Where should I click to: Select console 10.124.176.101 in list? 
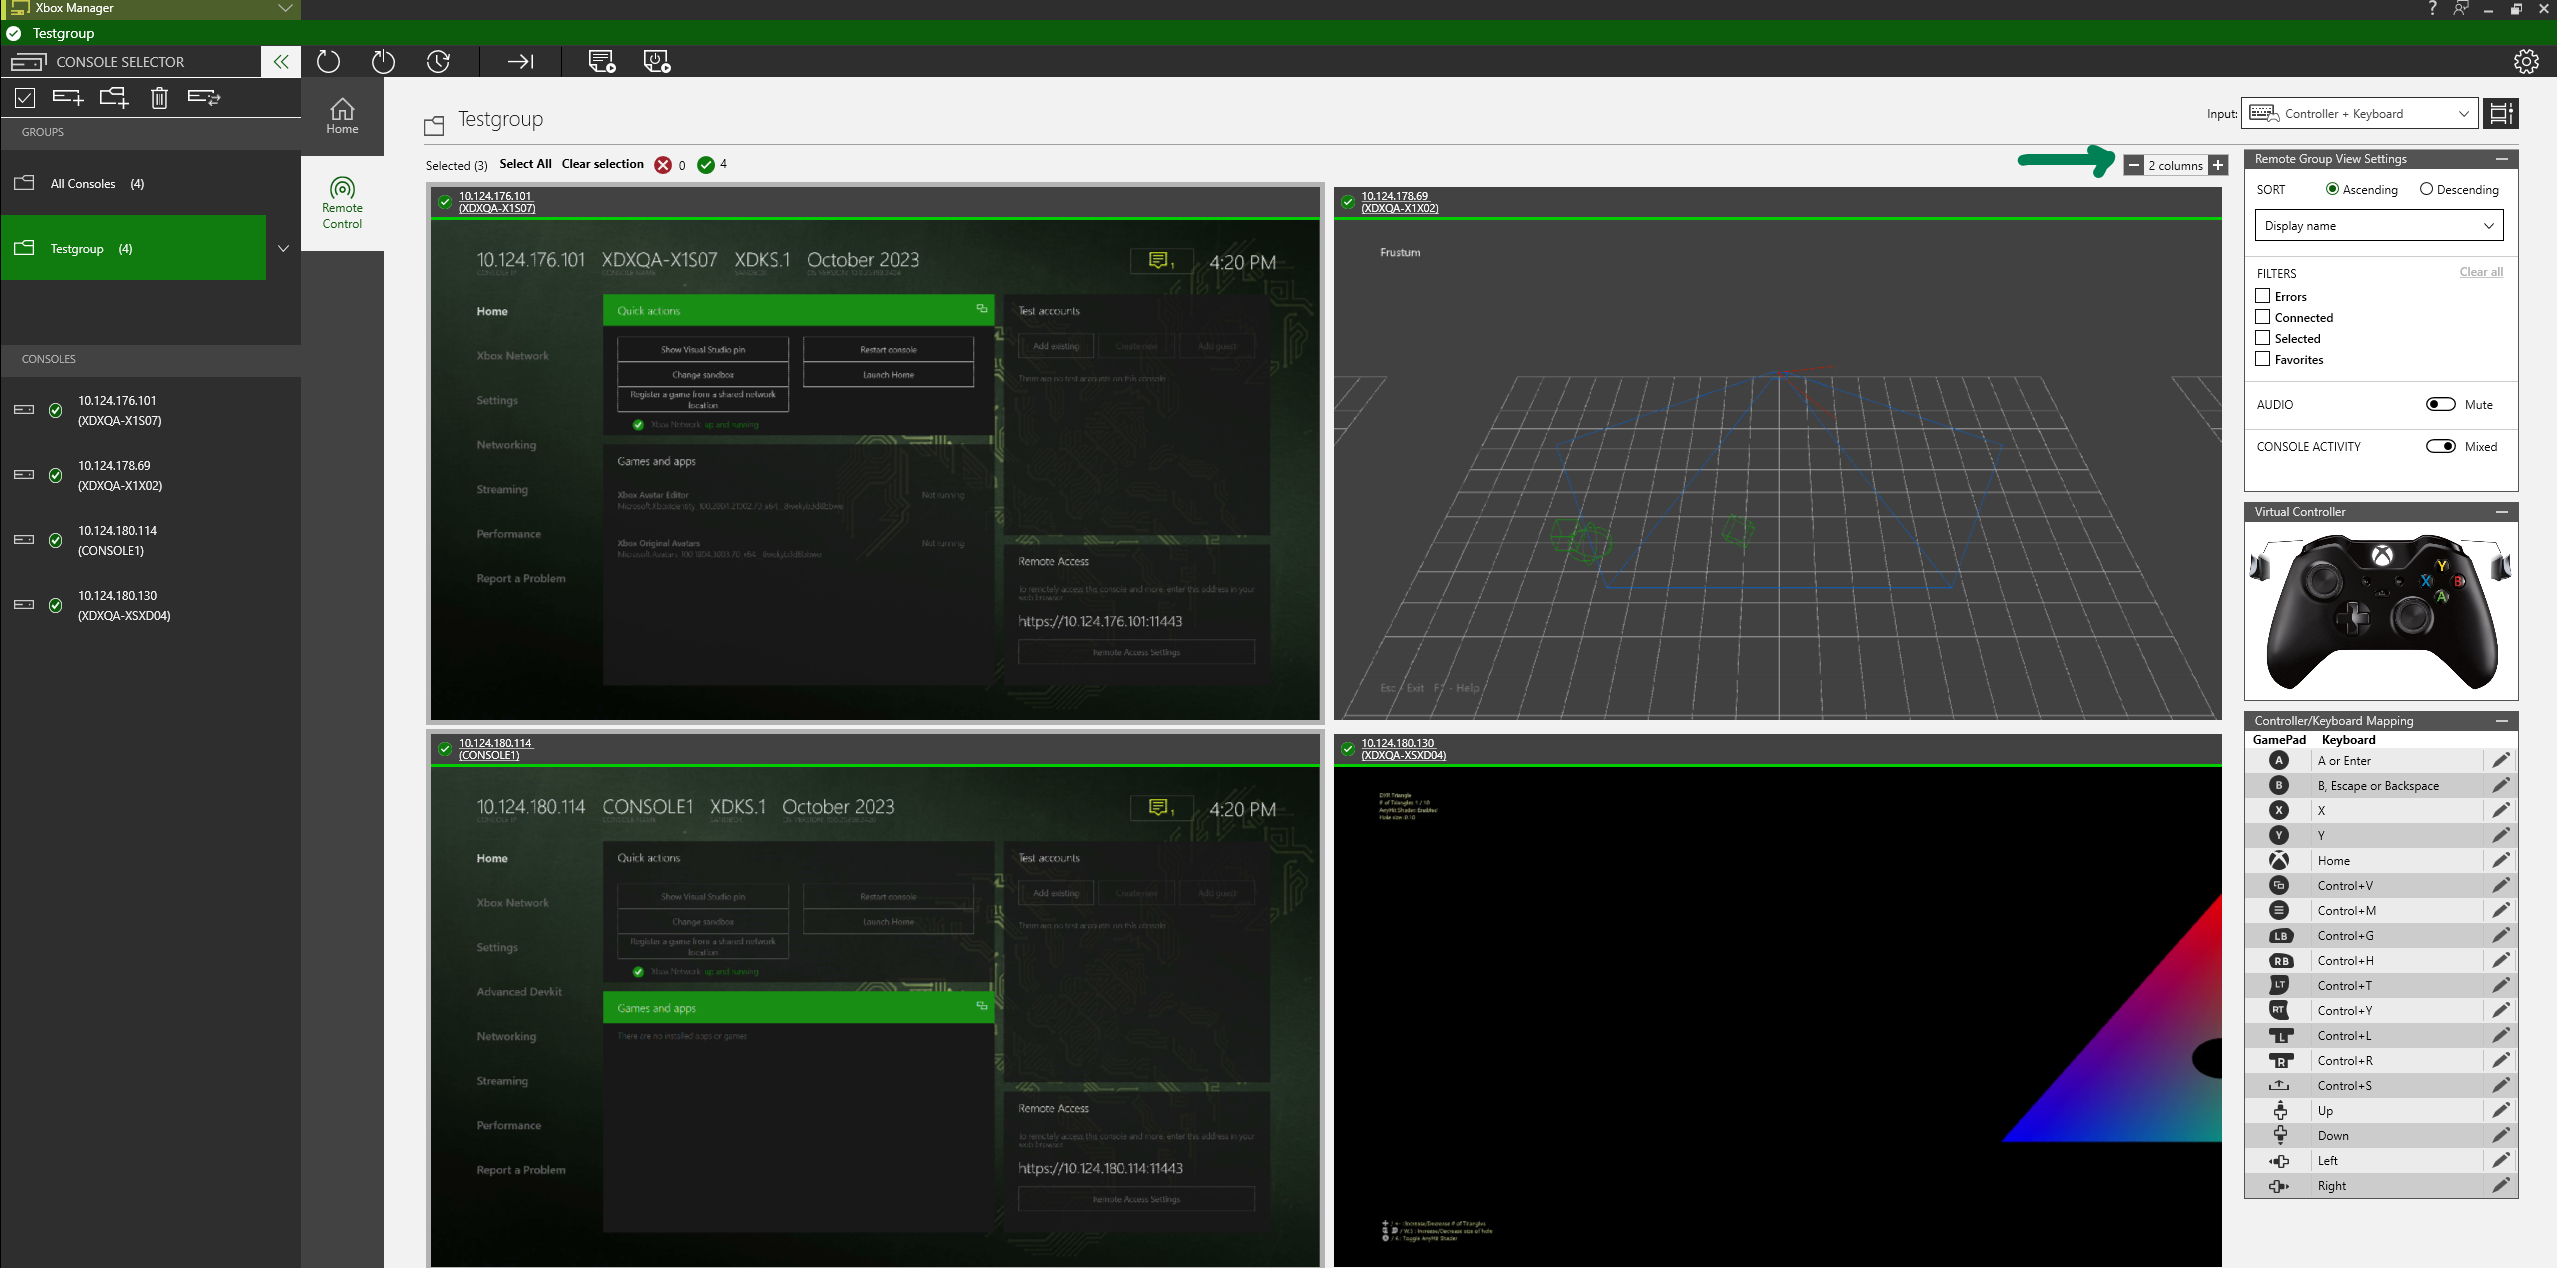150,410
